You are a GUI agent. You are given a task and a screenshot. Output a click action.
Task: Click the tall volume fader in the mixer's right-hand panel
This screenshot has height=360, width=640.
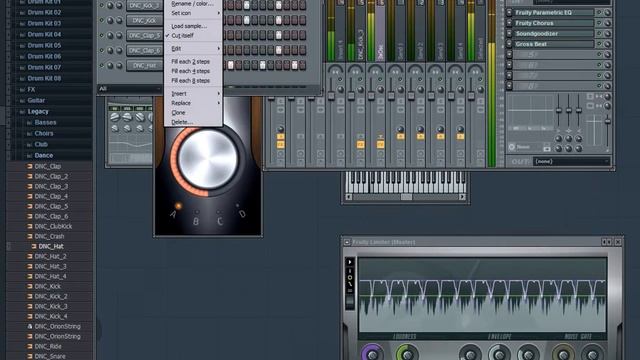point(607,121)
